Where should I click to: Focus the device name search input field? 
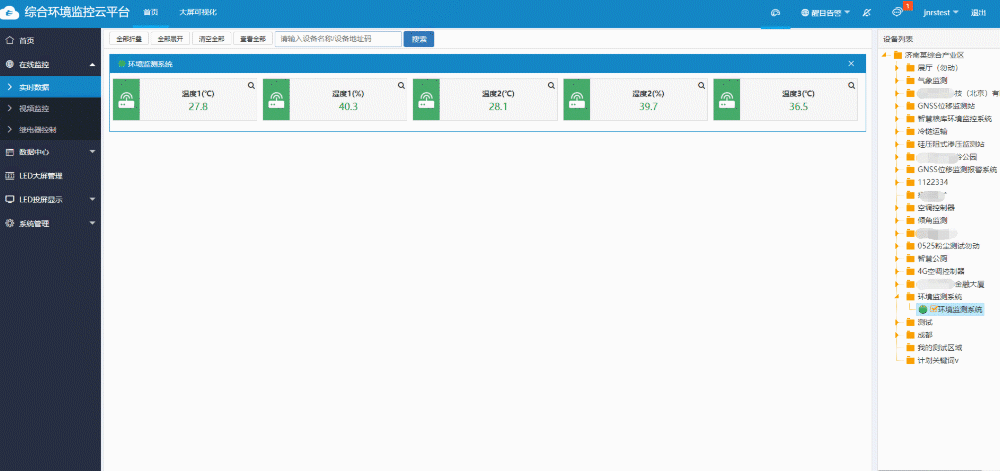[x=339, y=39]
